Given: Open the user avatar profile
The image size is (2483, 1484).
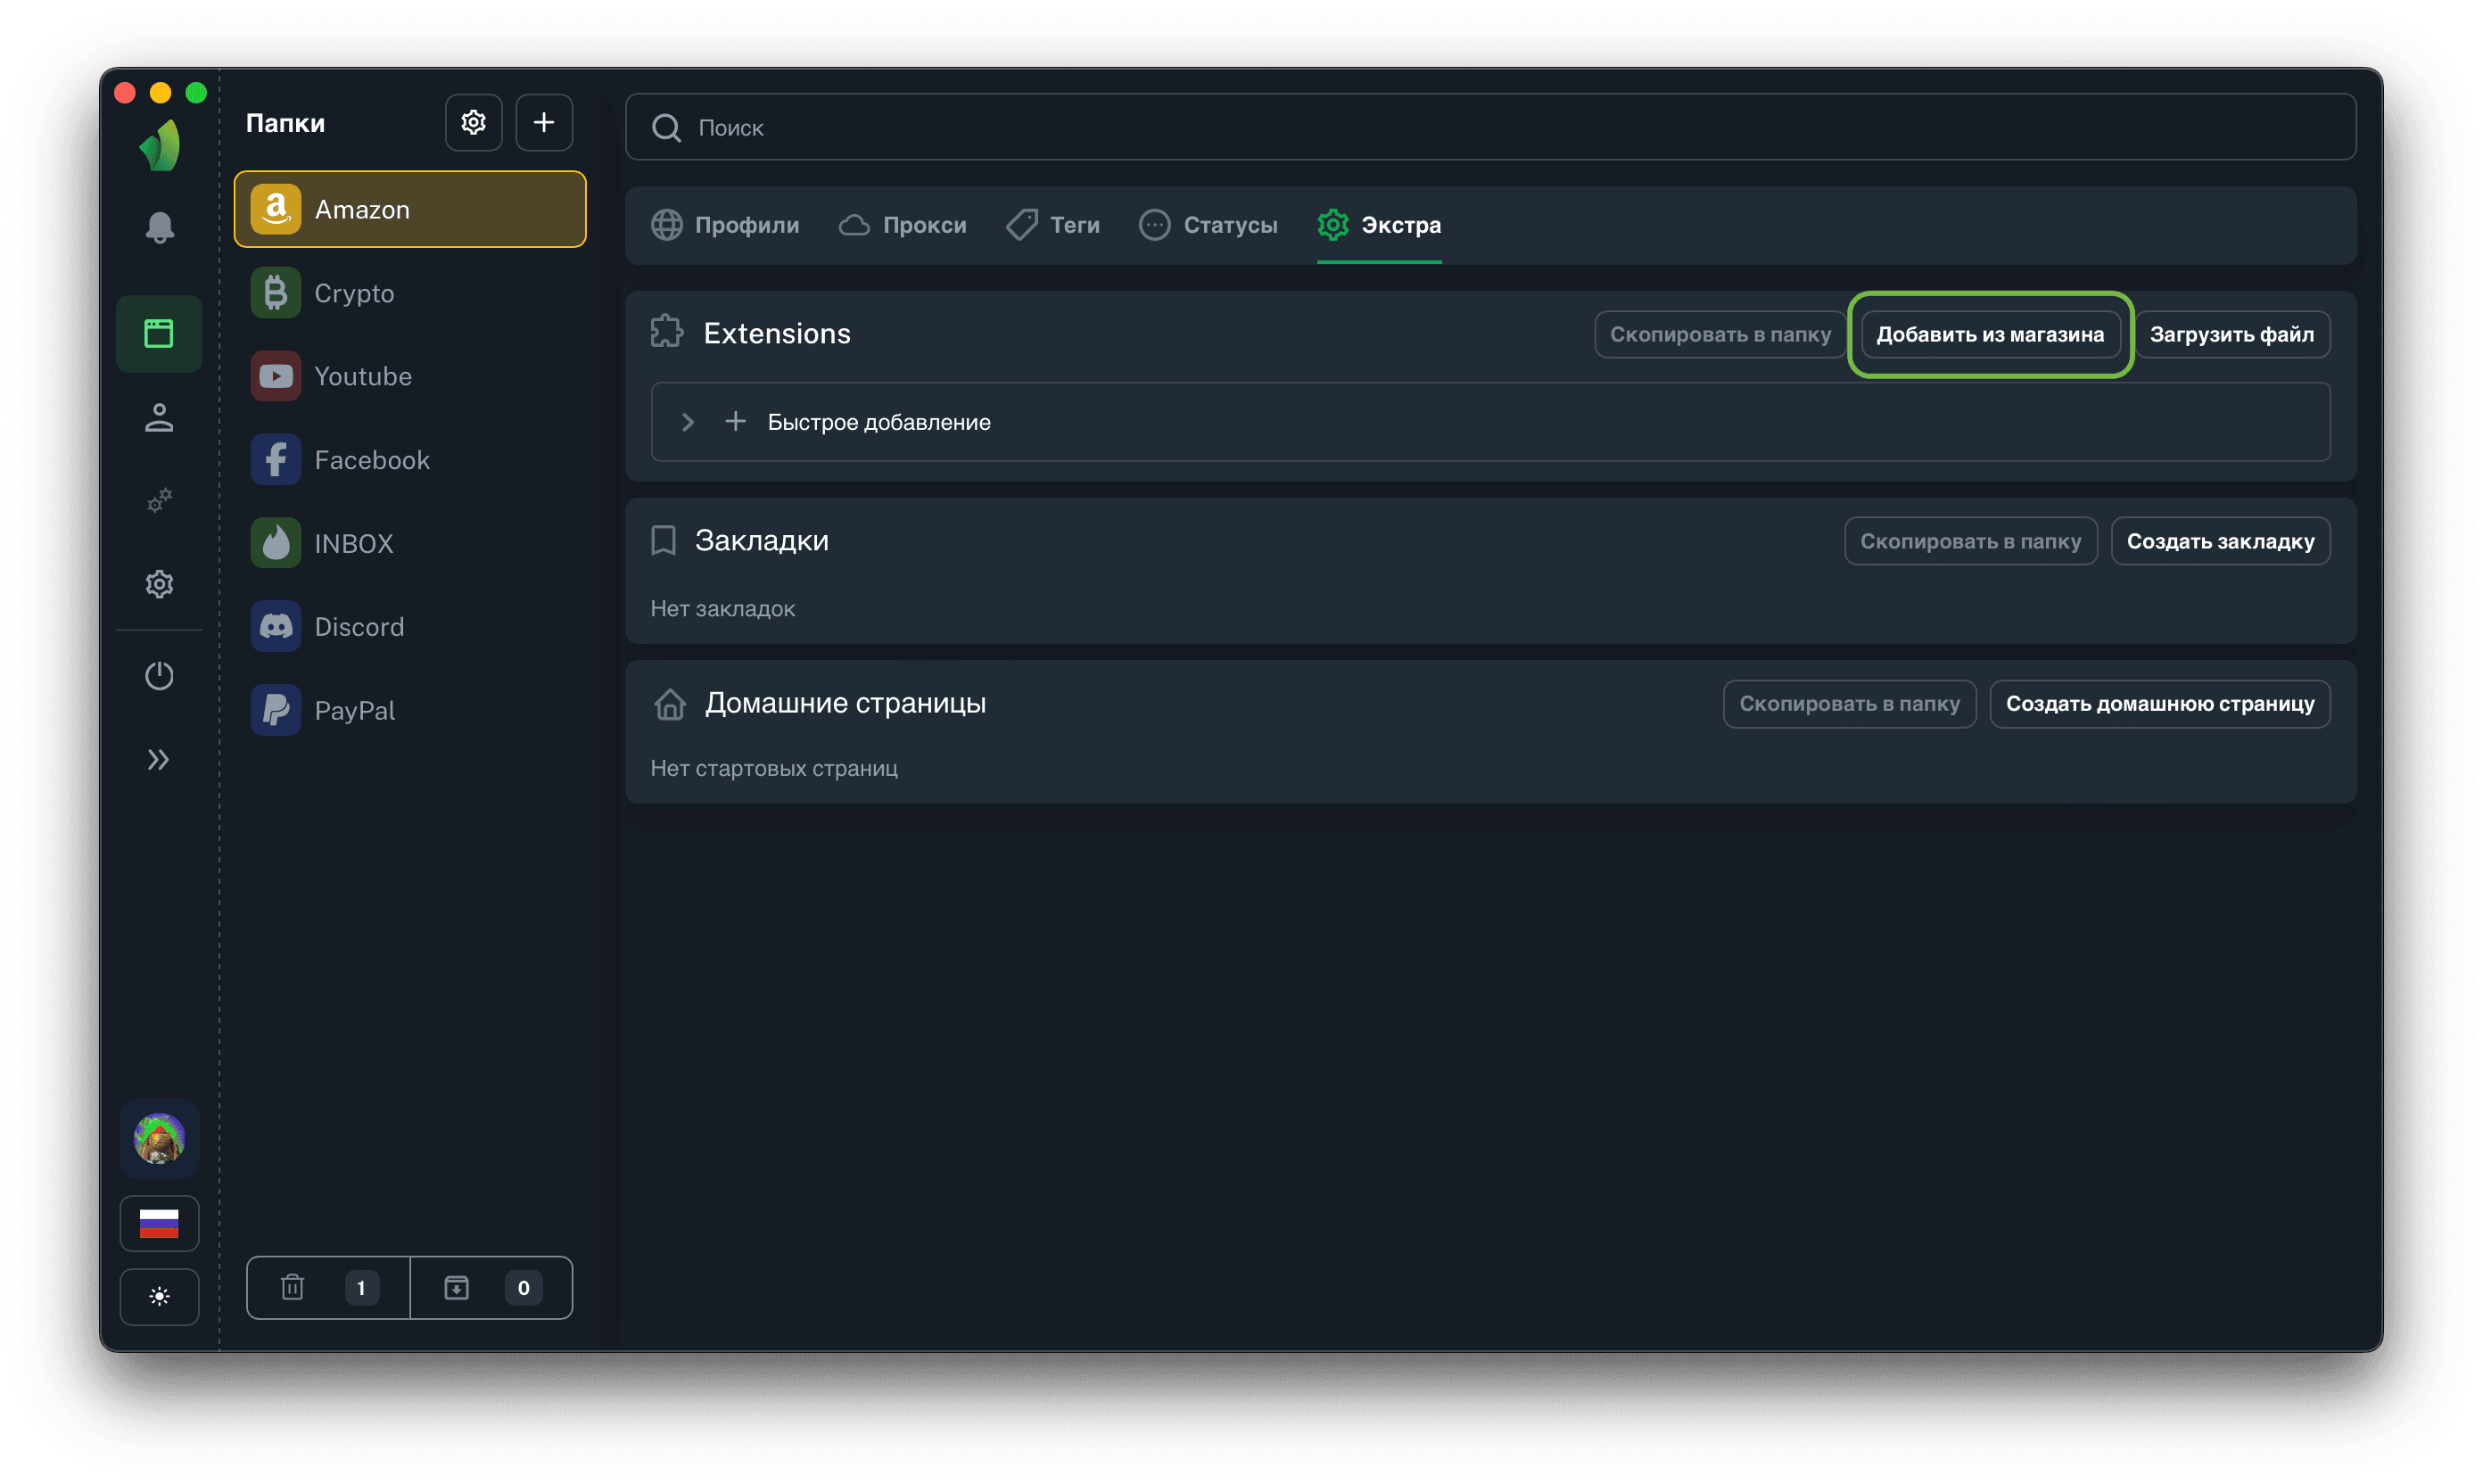Looking at the screenshot, I should click(x=159, y=1139).
